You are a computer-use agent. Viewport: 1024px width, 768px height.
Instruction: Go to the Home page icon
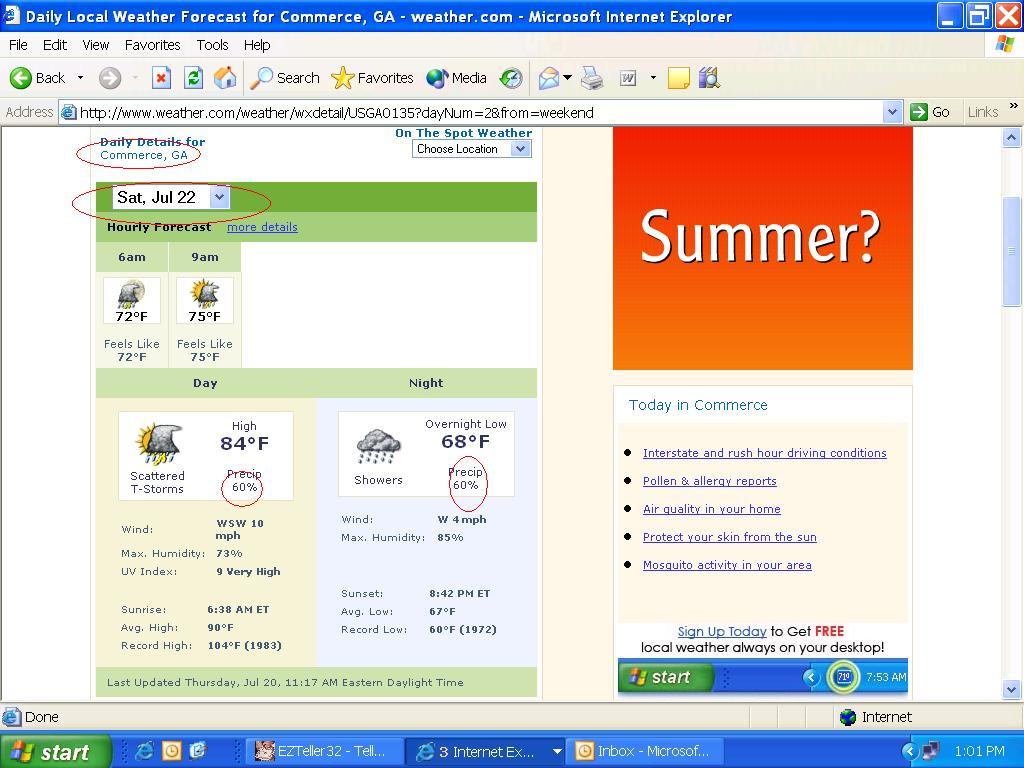(225, 78)
